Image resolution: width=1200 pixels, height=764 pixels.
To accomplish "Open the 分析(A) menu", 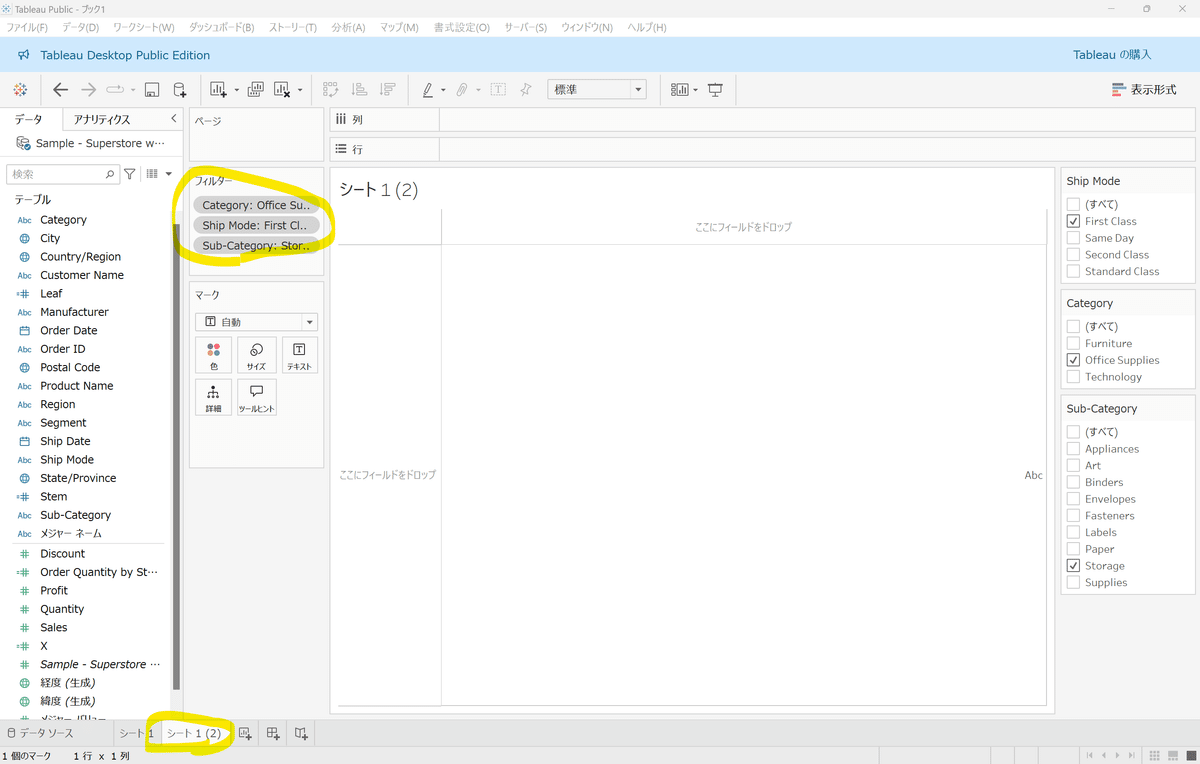I will pos(348,27).
